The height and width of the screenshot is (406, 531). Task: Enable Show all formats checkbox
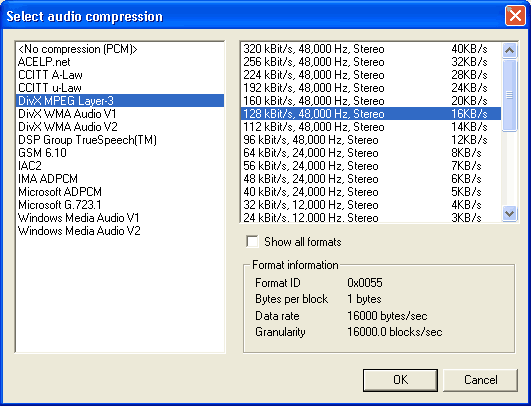coord(252,242)
